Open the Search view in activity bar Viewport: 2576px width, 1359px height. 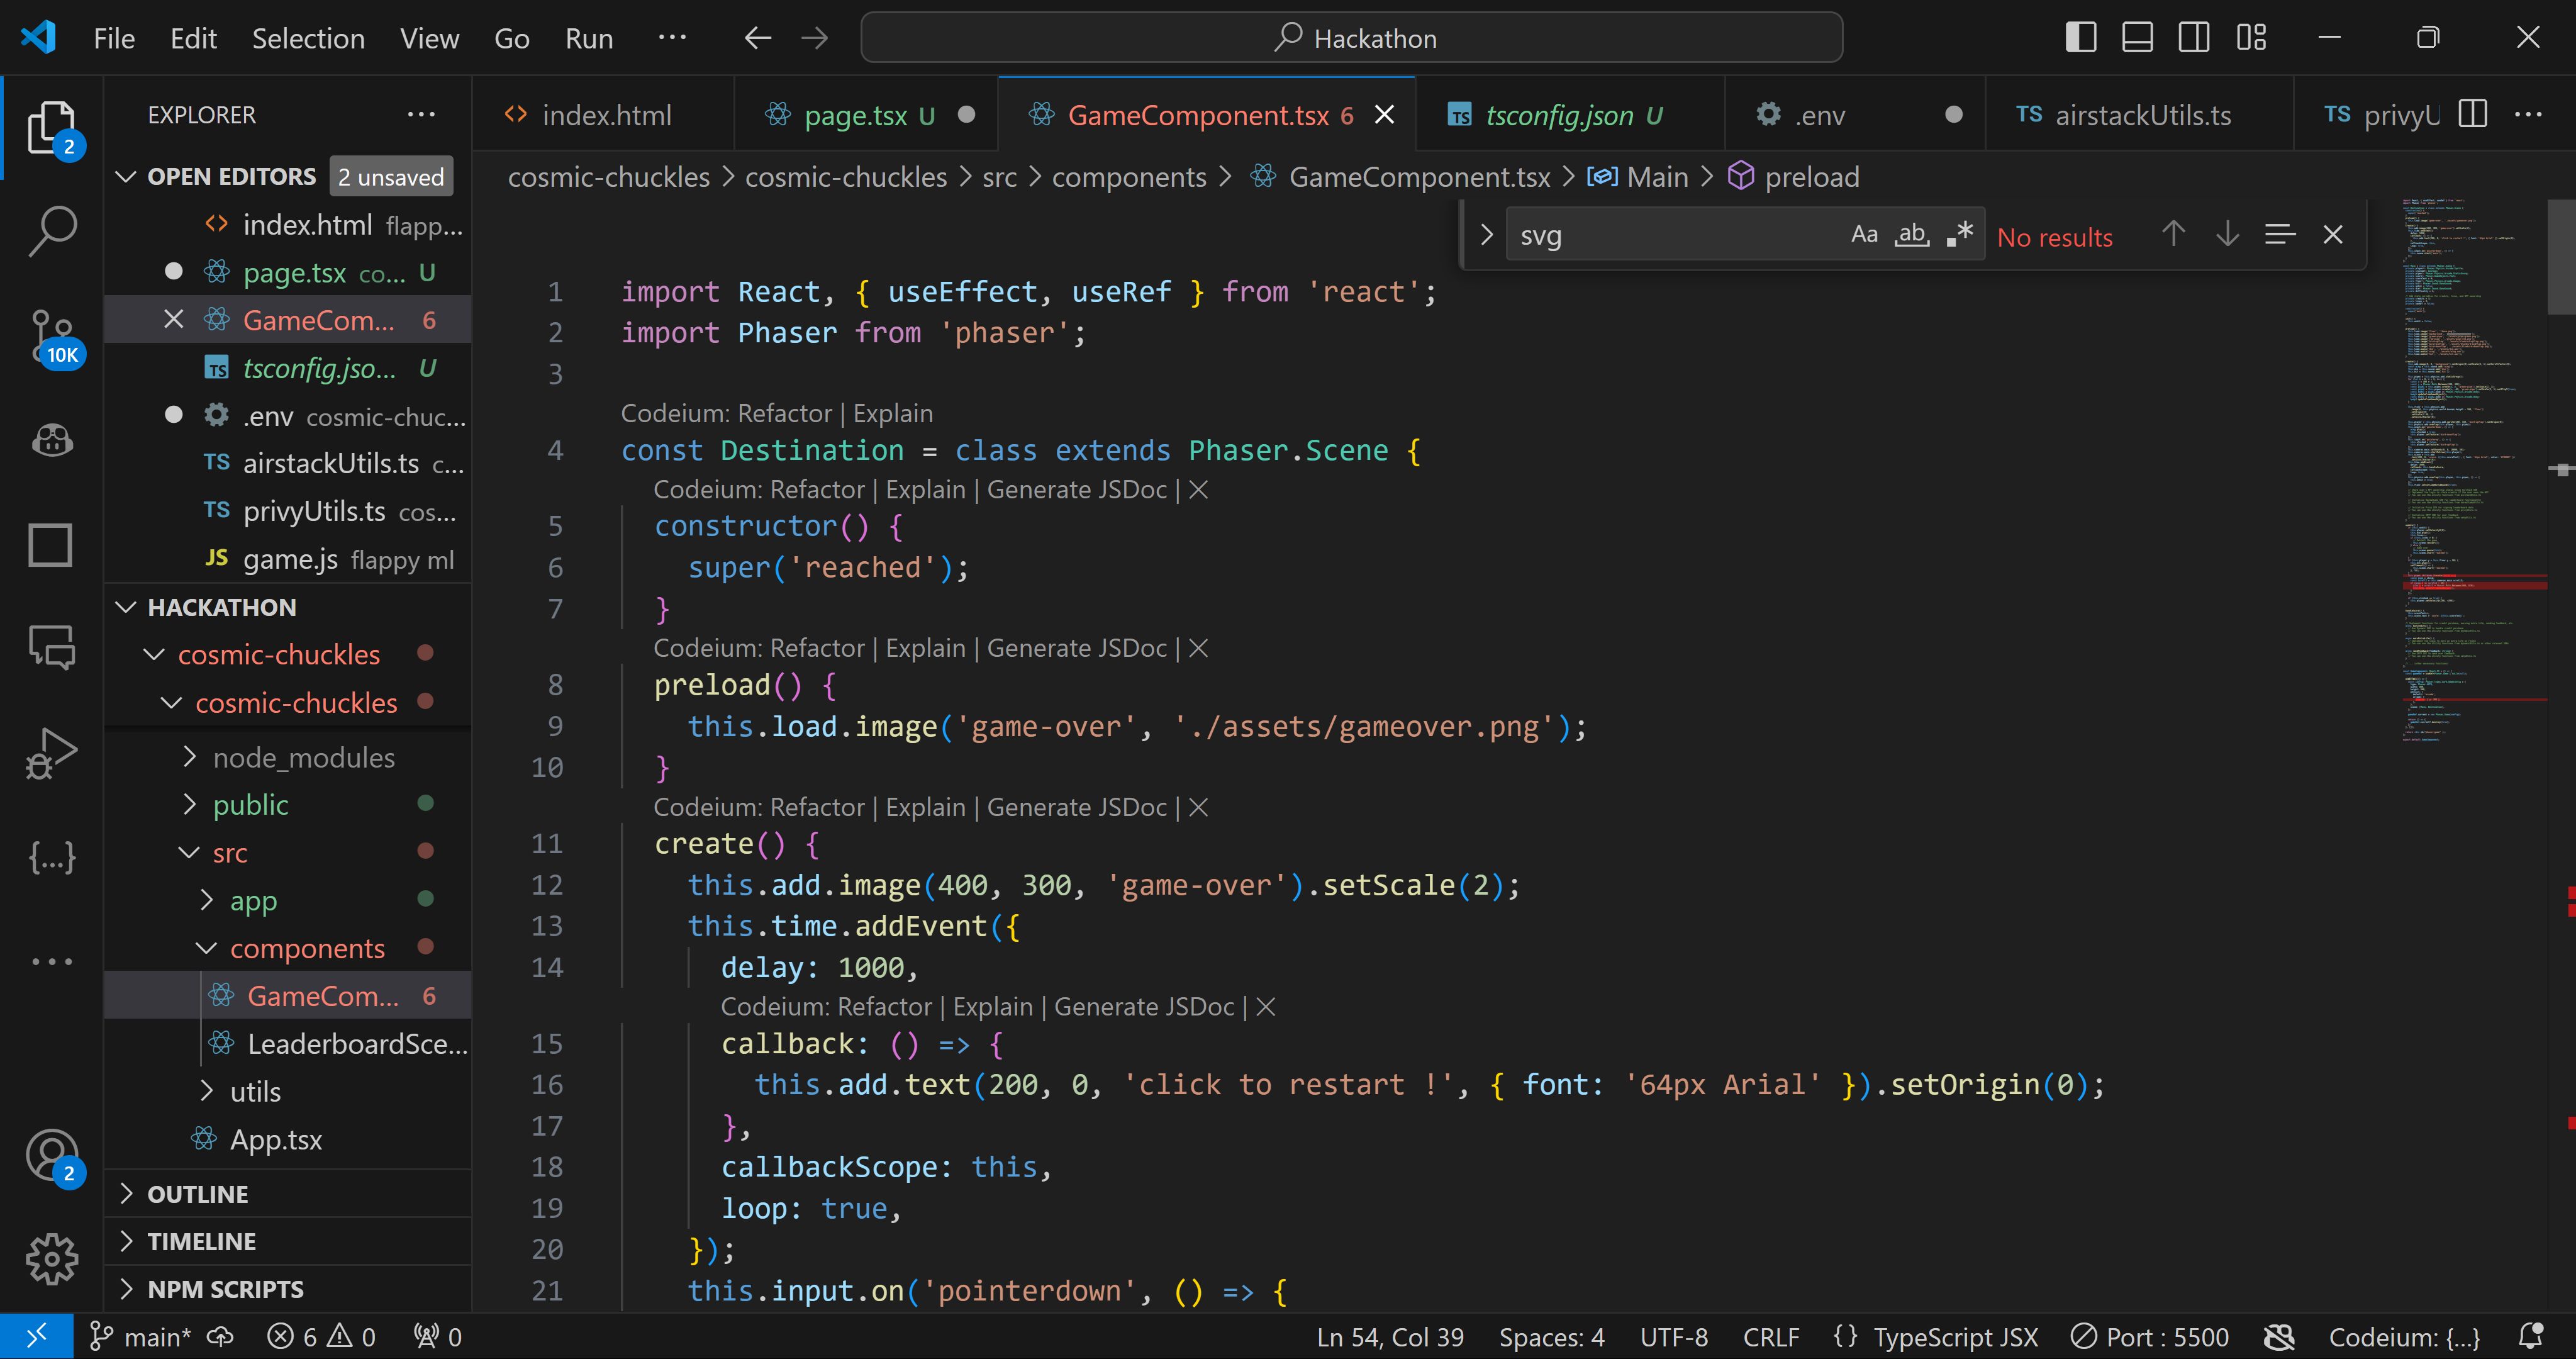pos(52,231)
